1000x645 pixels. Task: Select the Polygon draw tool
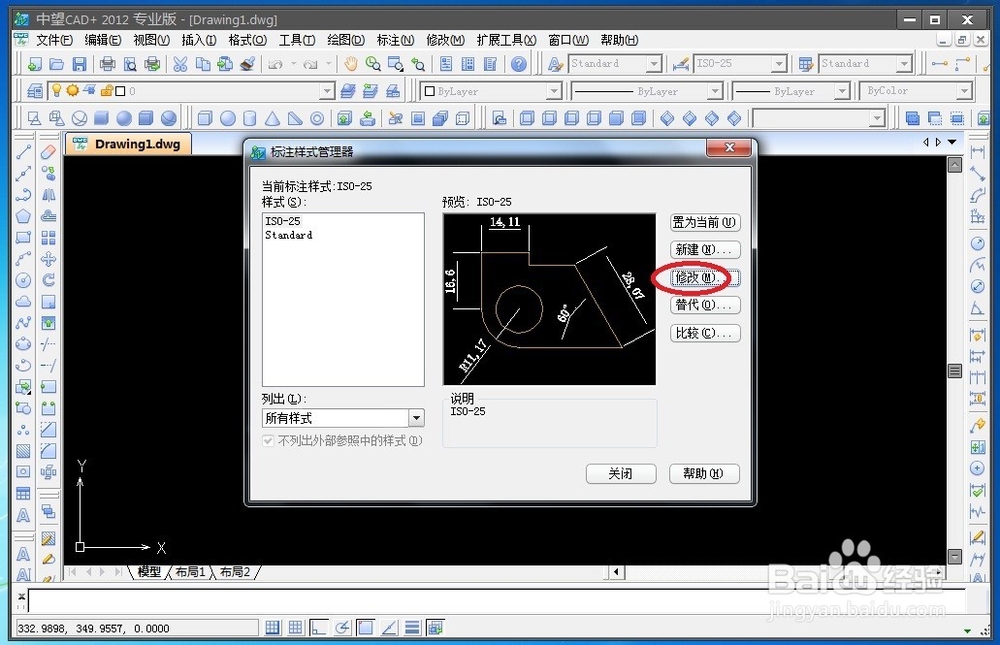click(24, 216)
